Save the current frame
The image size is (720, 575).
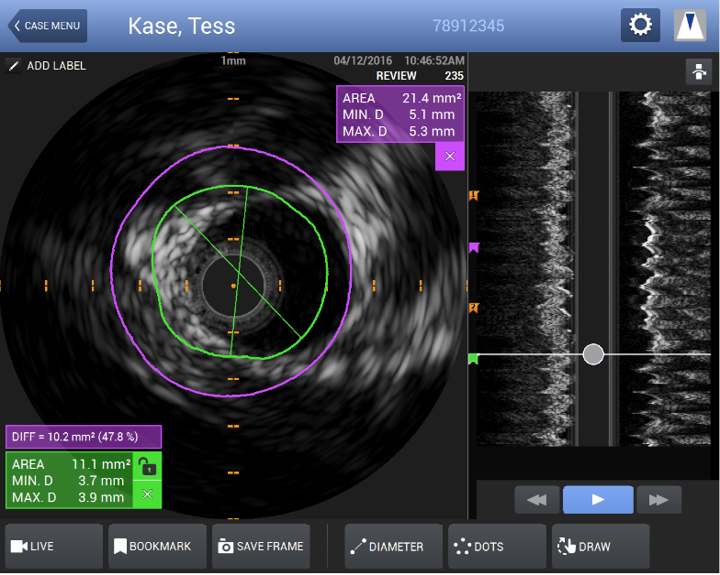(261, 546)
